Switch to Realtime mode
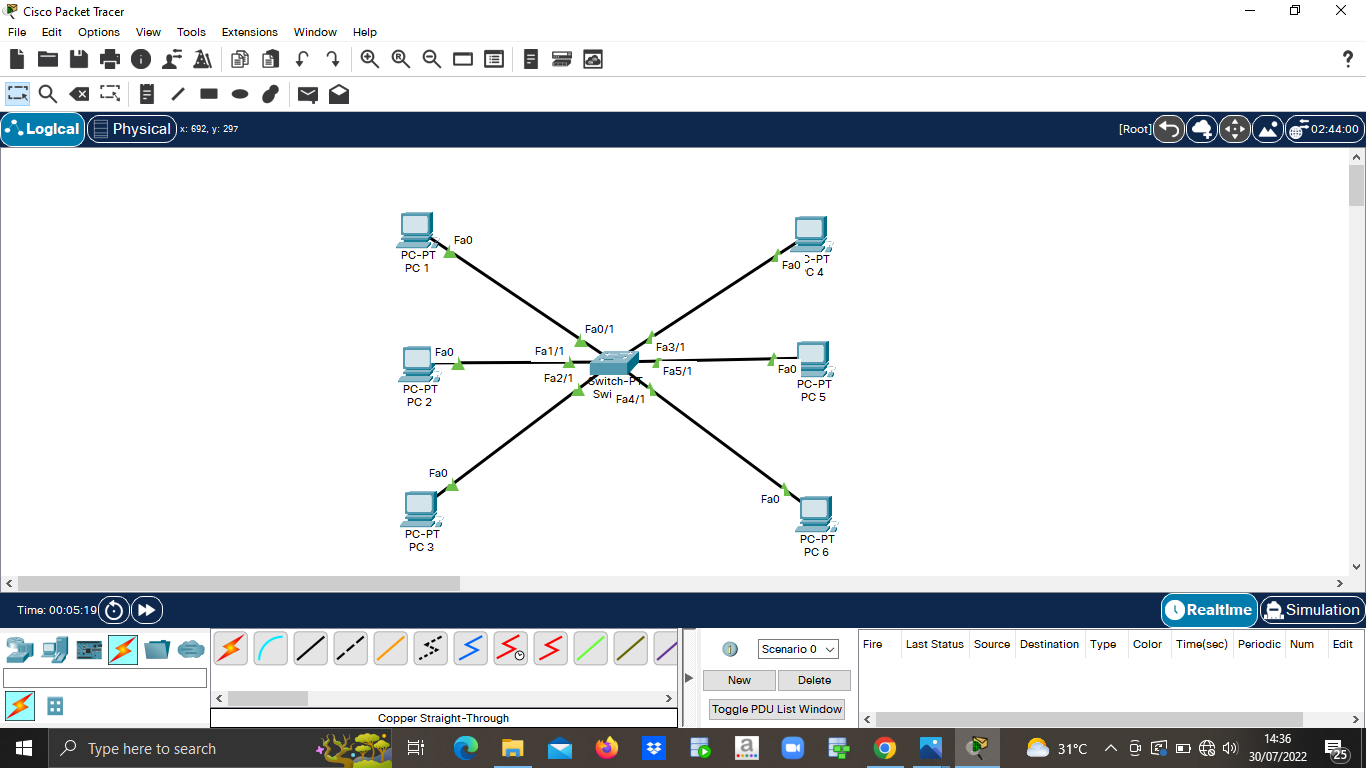Viewport: 1366px width, 768px height. [x=1209, y=610]
